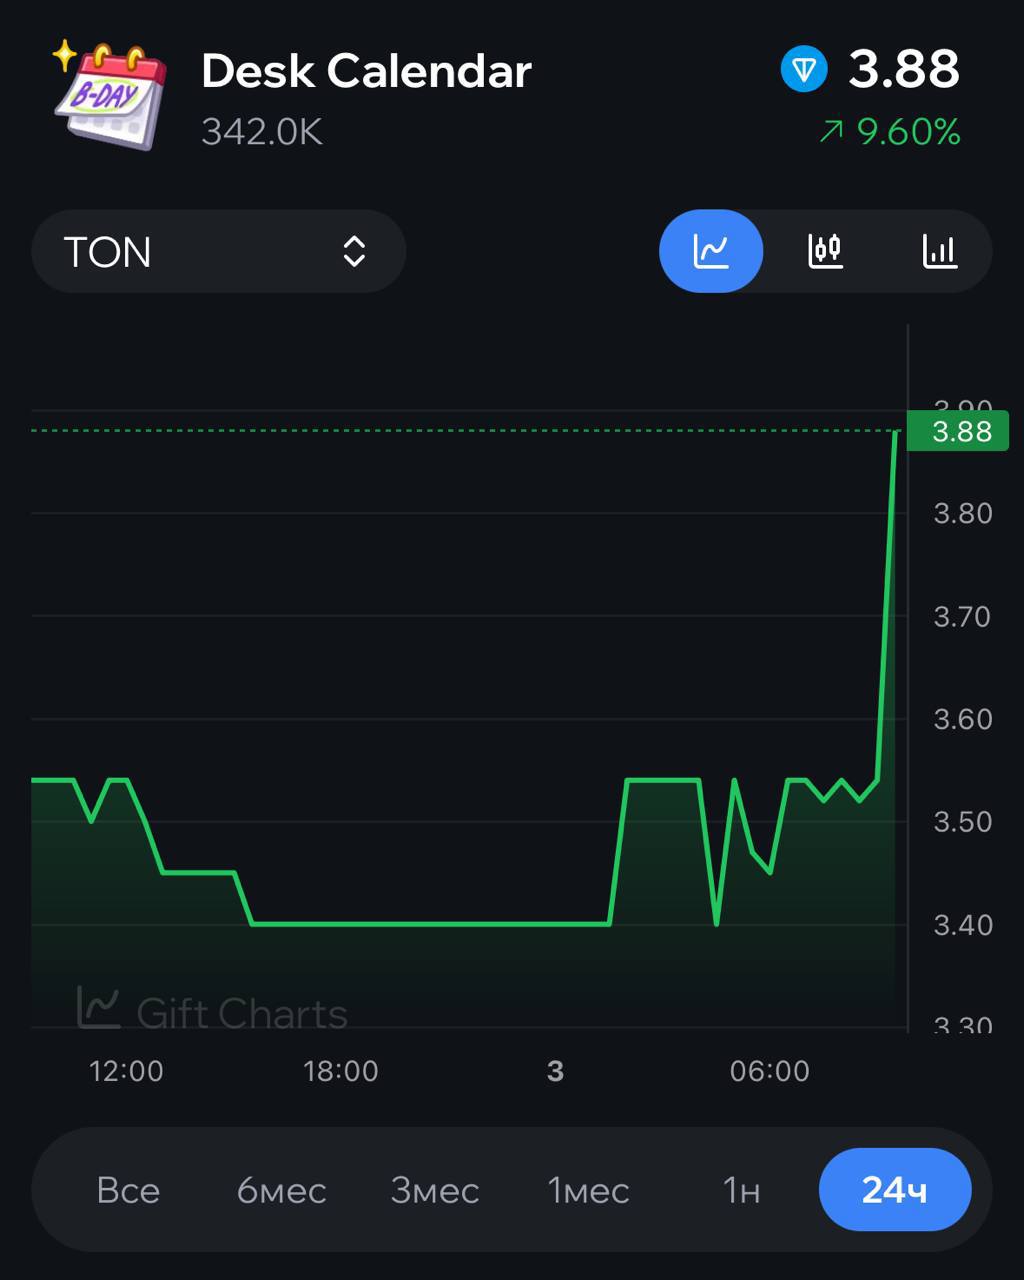
Task: Tap the Desk Calendar title text
Action: (x=366, y=71)
